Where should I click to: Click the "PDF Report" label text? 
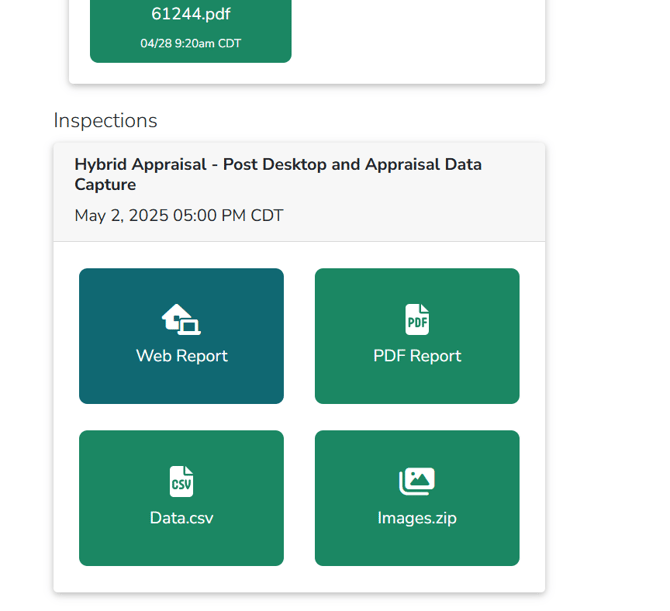pos(417,356)
